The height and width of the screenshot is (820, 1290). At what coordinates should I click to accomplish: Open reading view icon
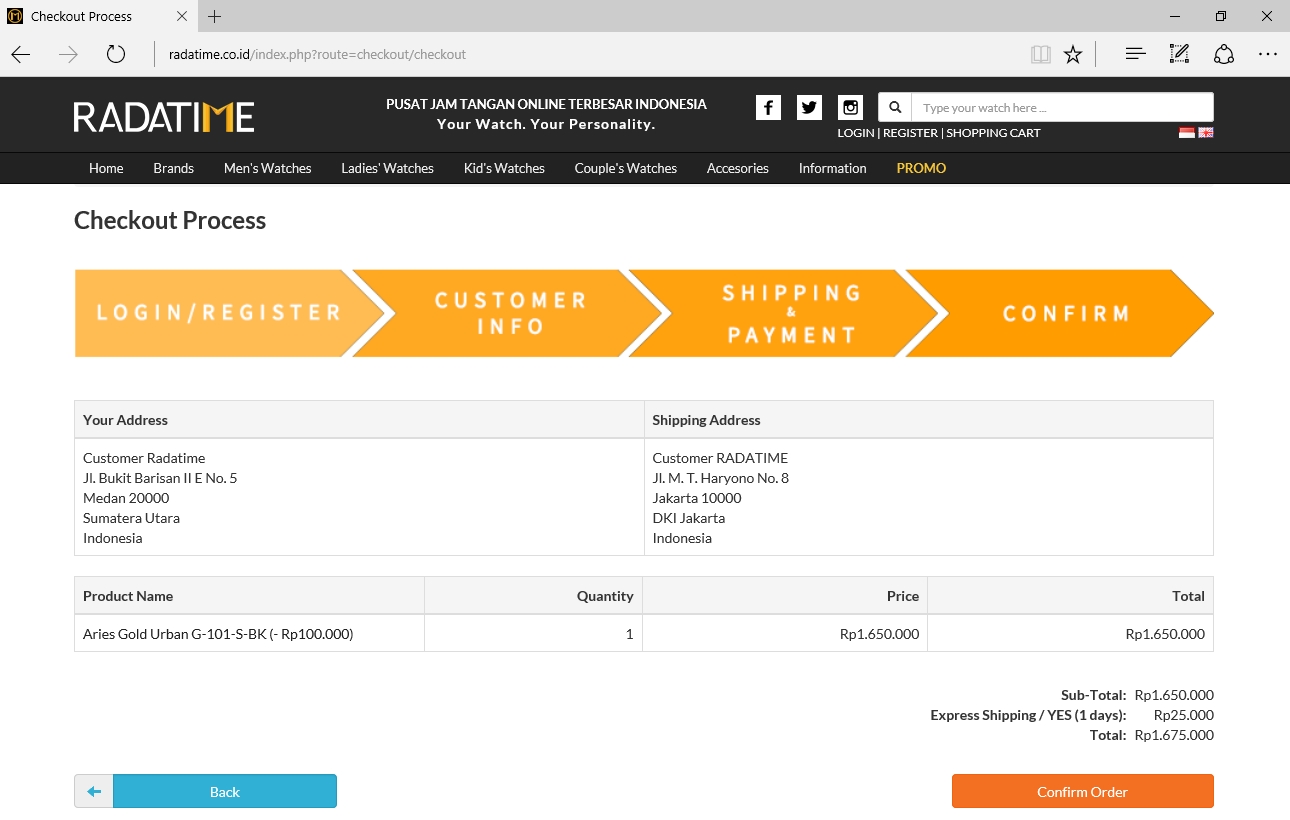(x=1041, y=54)
